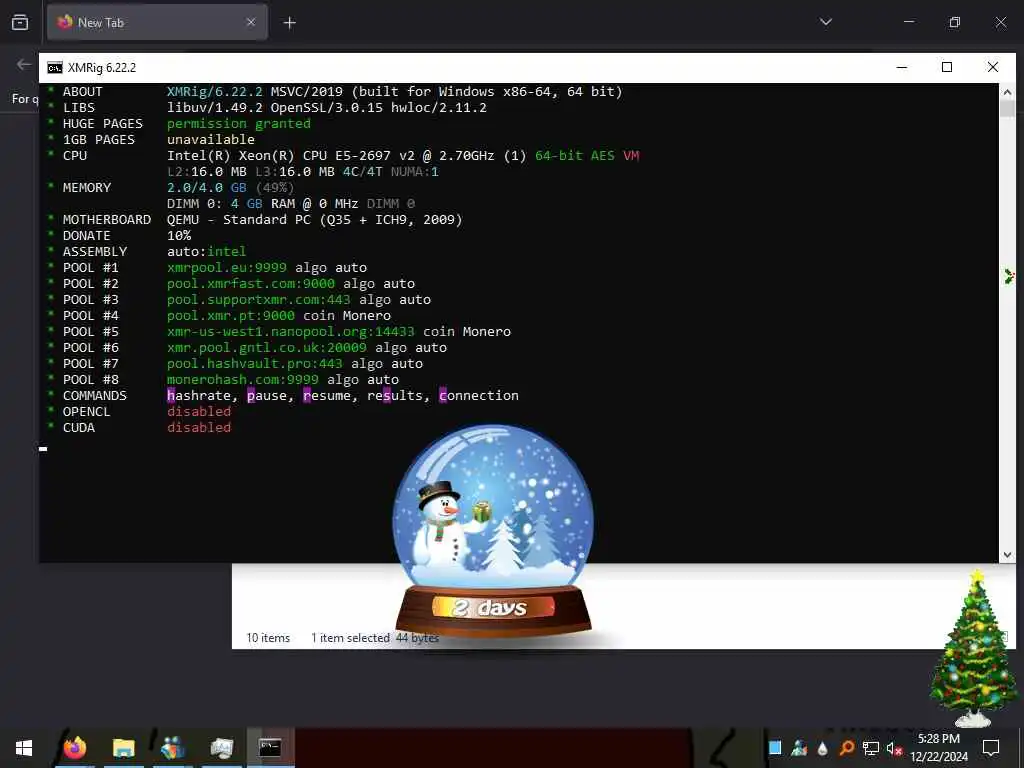Open a new browser tab with the plus button
This screenshot has height=768, width=1024.
289,23
